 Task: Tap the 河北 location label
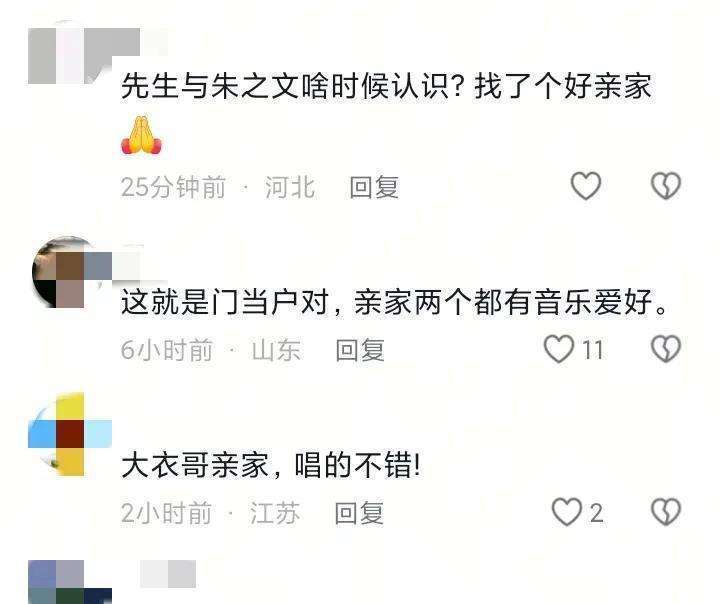(x=290, y=187)
